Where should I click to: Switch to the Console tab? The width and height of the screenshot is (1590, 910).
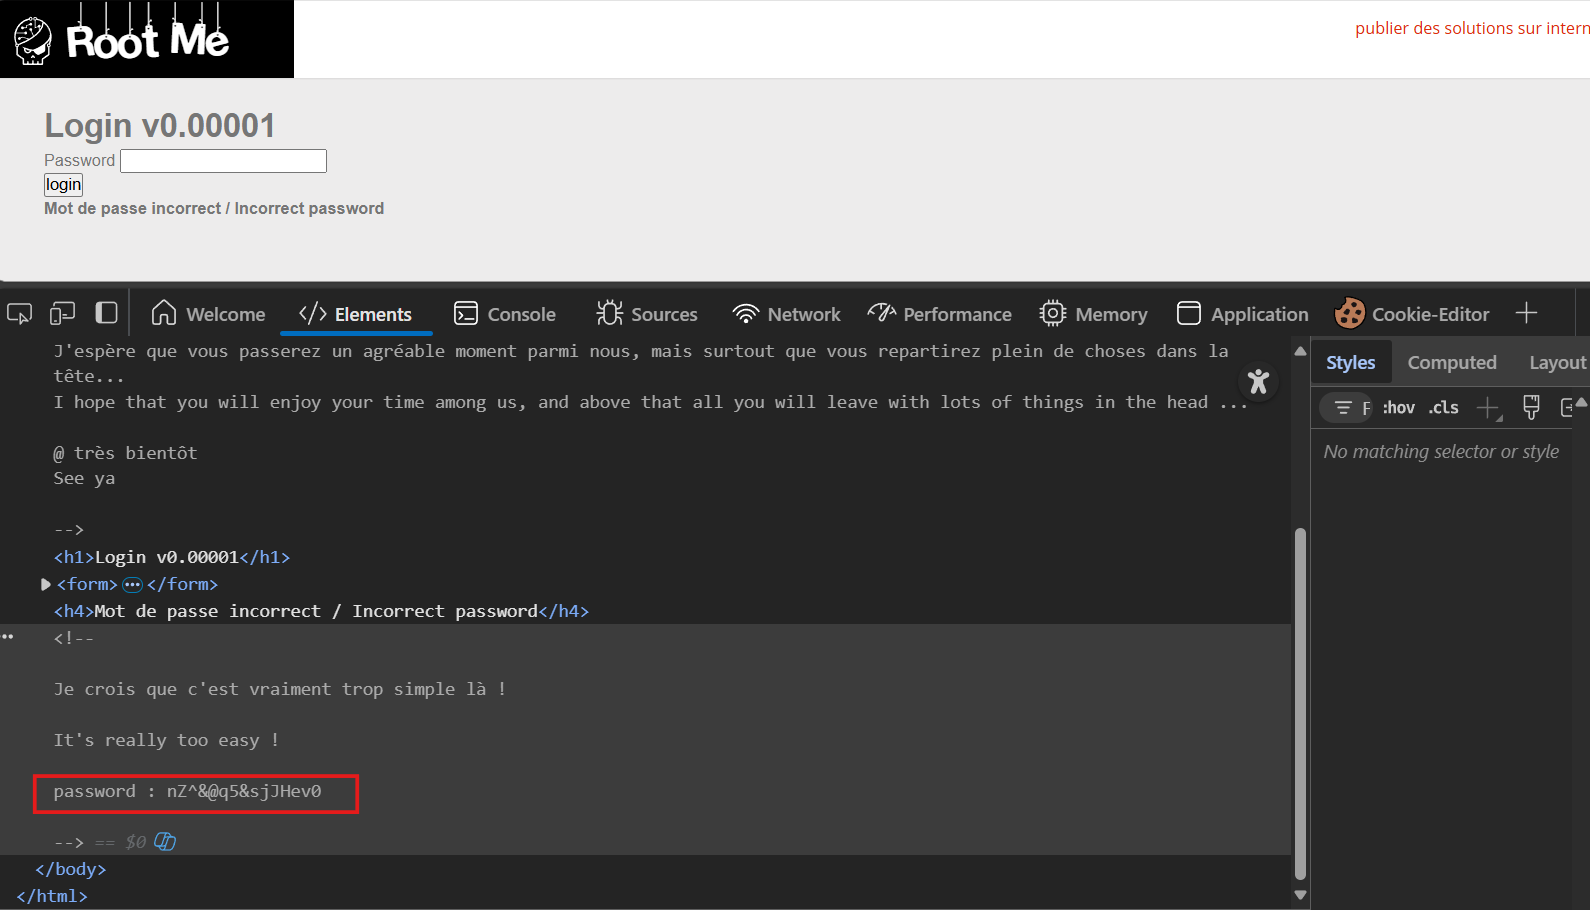pyautogui.click(x=505, y=314)
